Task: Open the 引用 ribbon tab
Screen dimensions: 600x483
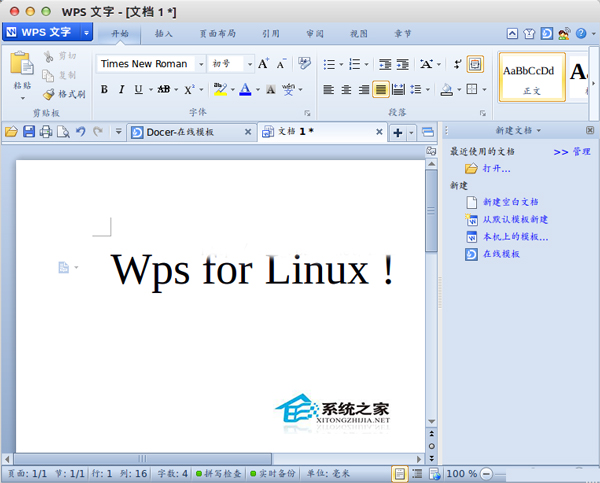Action: click(271, 34)
